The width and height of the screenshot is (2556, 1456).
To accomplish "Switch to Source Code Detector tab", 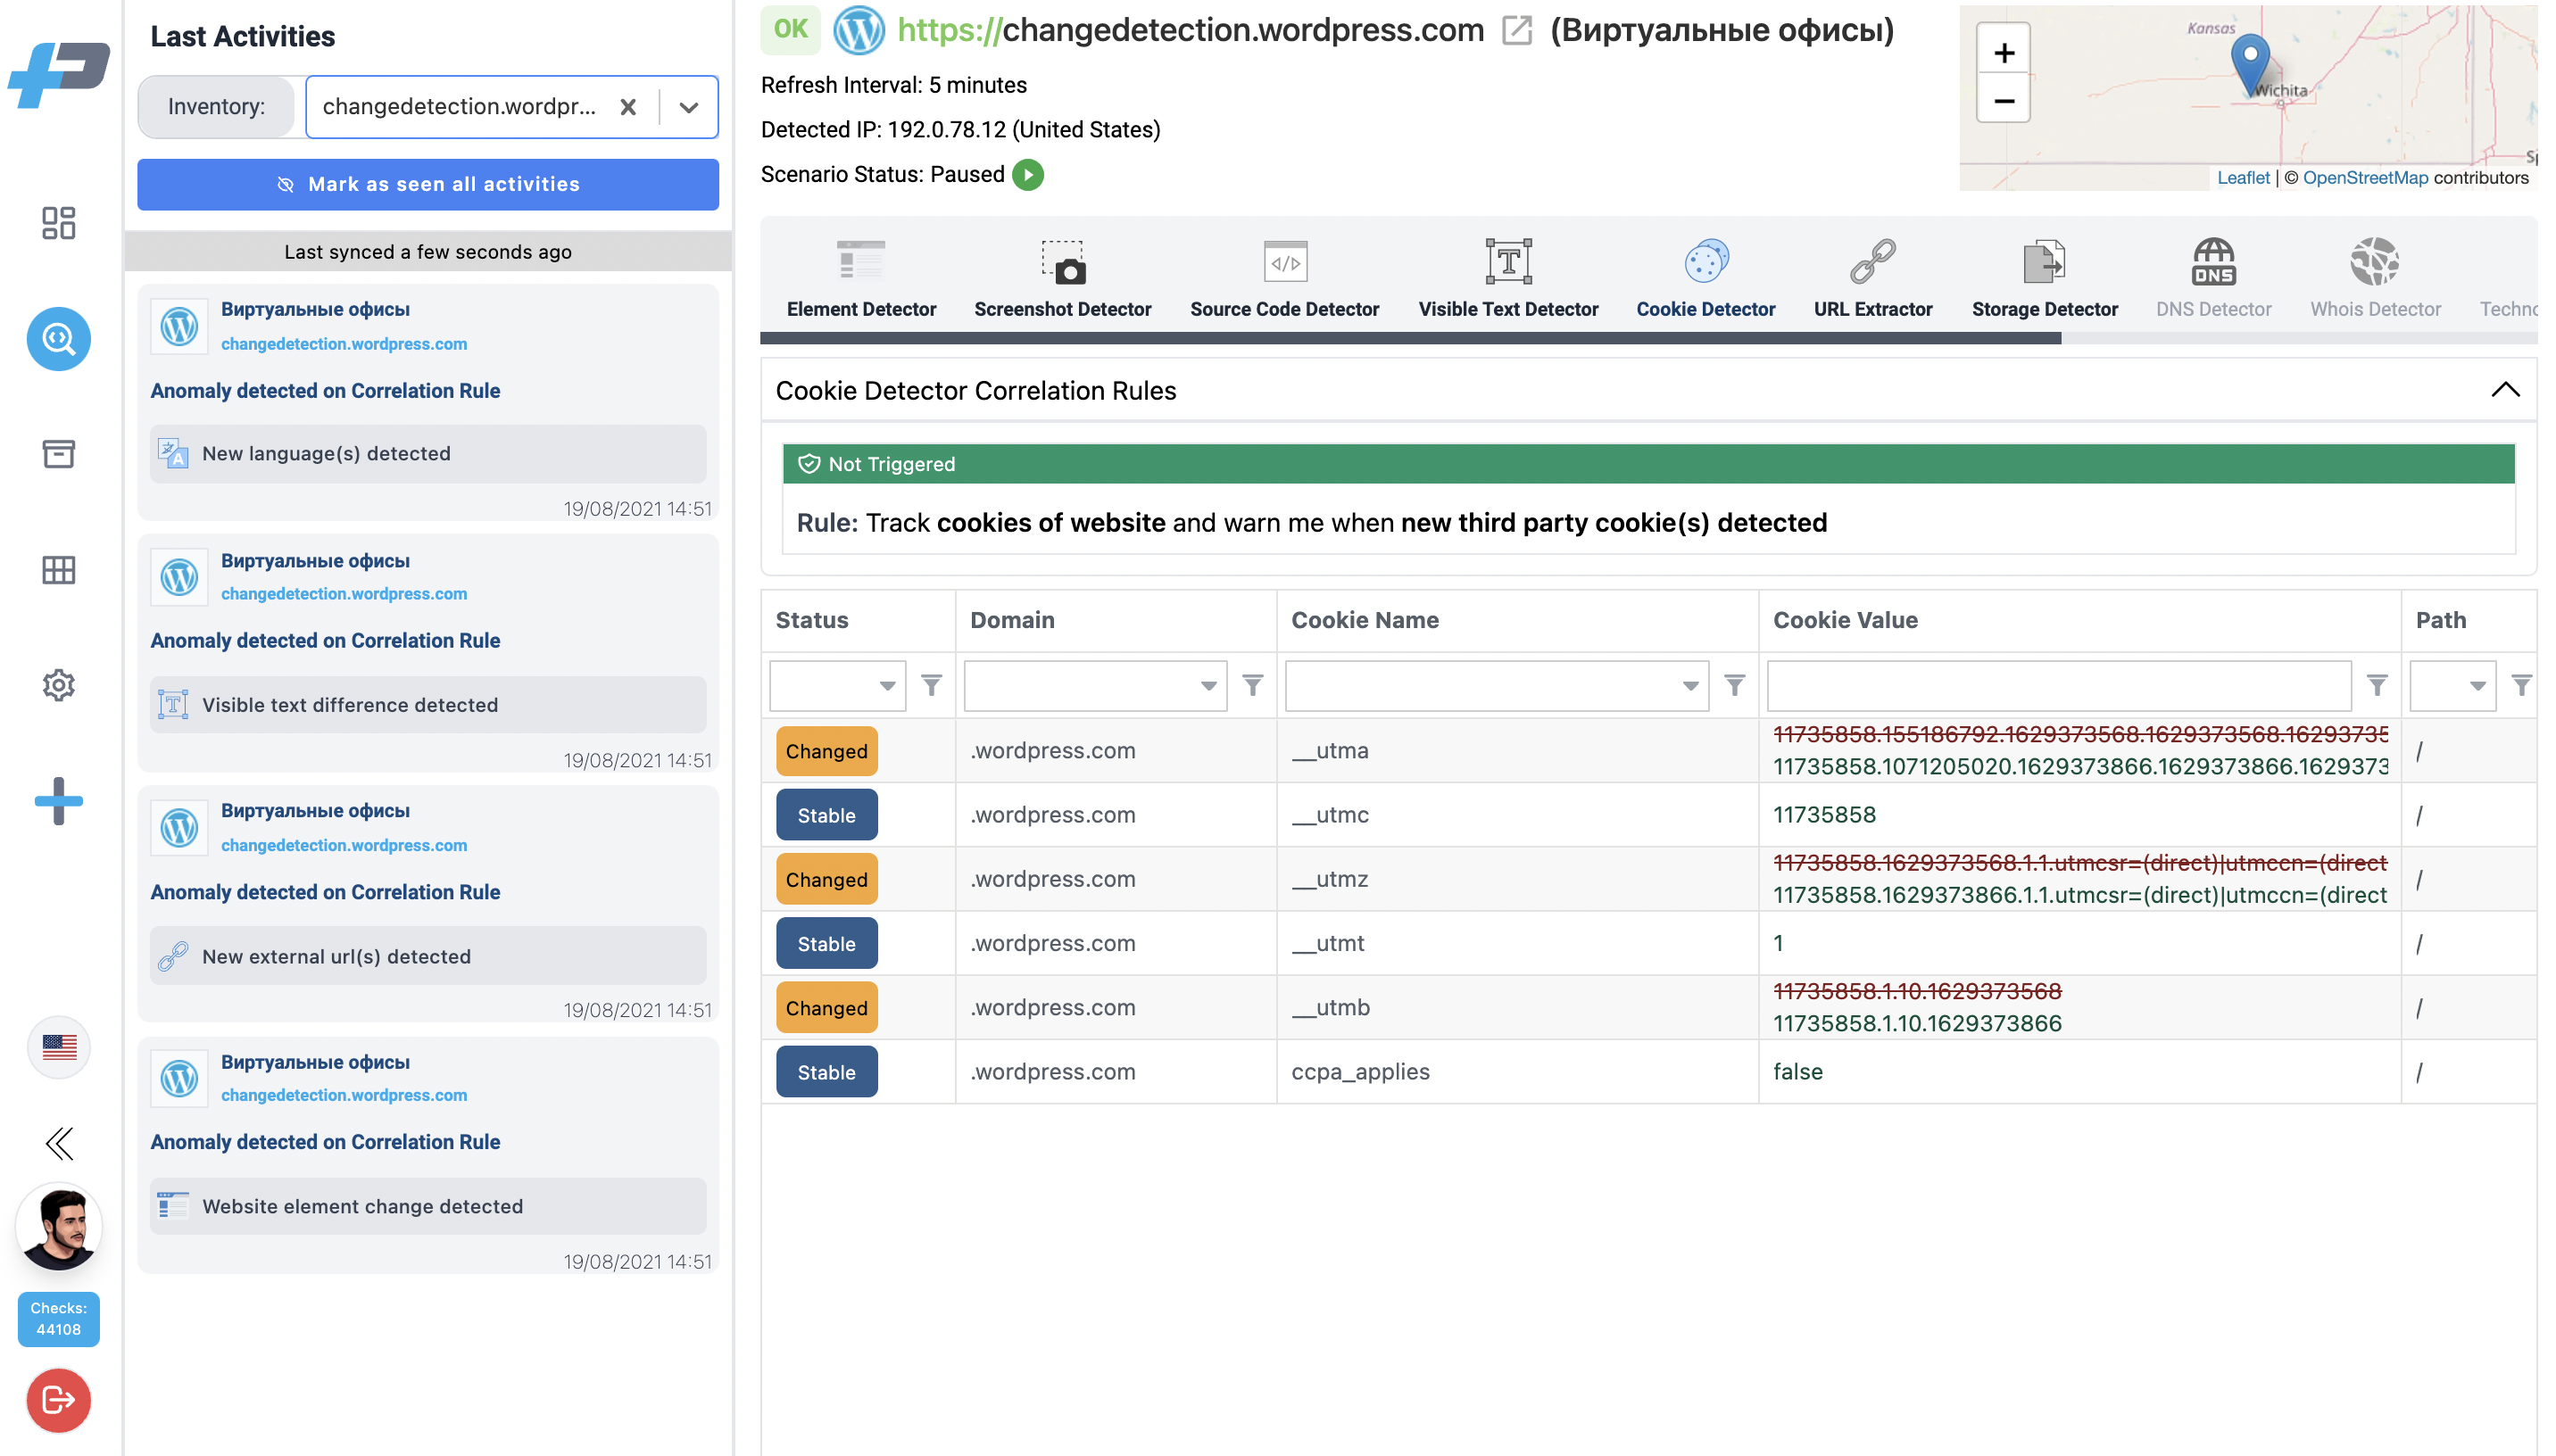I will [x=1284, y=279].
